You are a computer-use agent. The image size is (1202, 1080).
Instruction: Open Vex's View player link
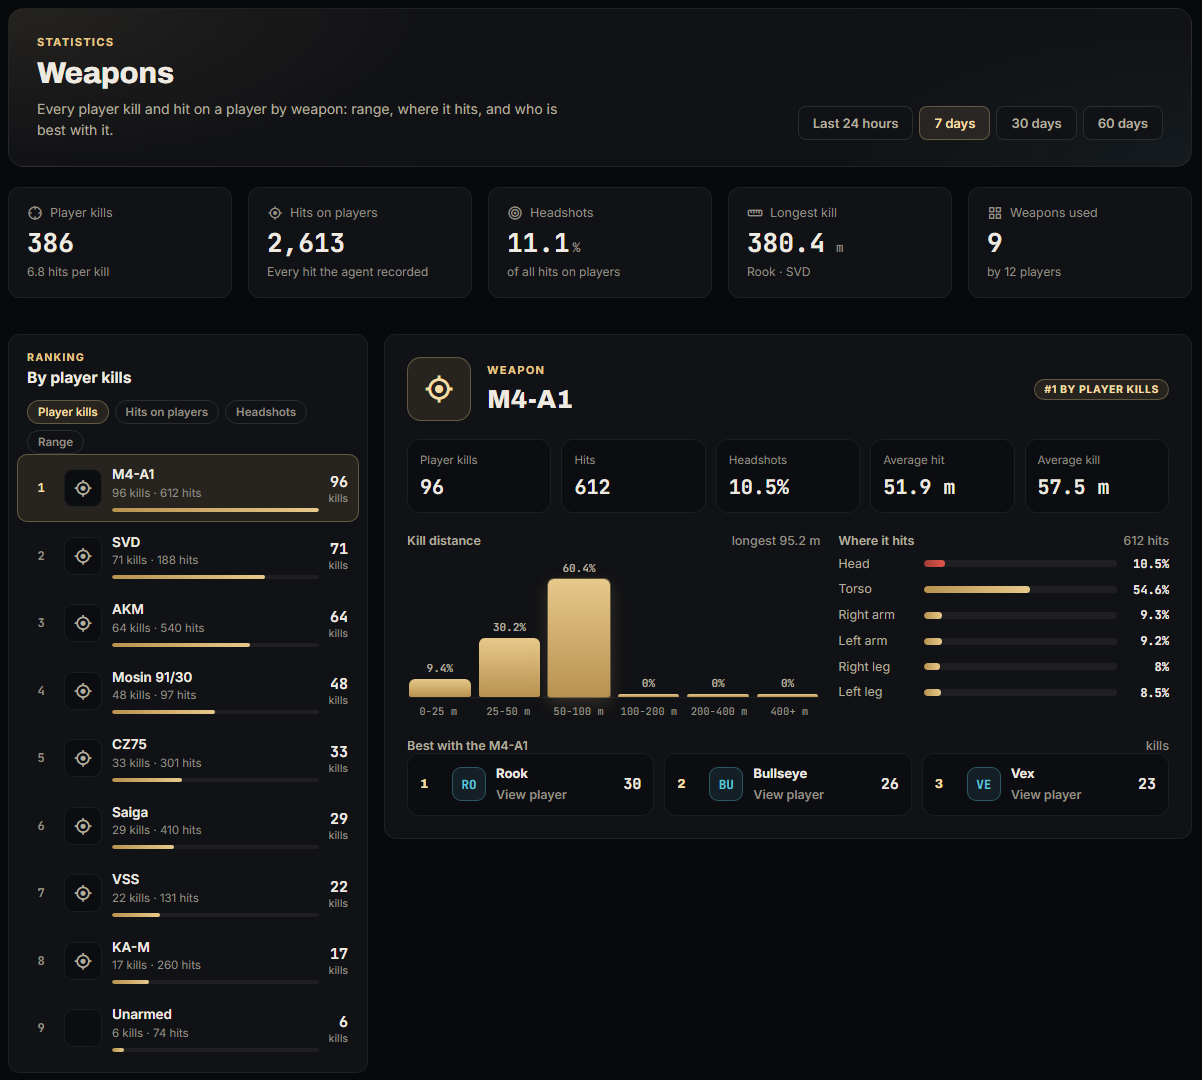[1046, 795]
